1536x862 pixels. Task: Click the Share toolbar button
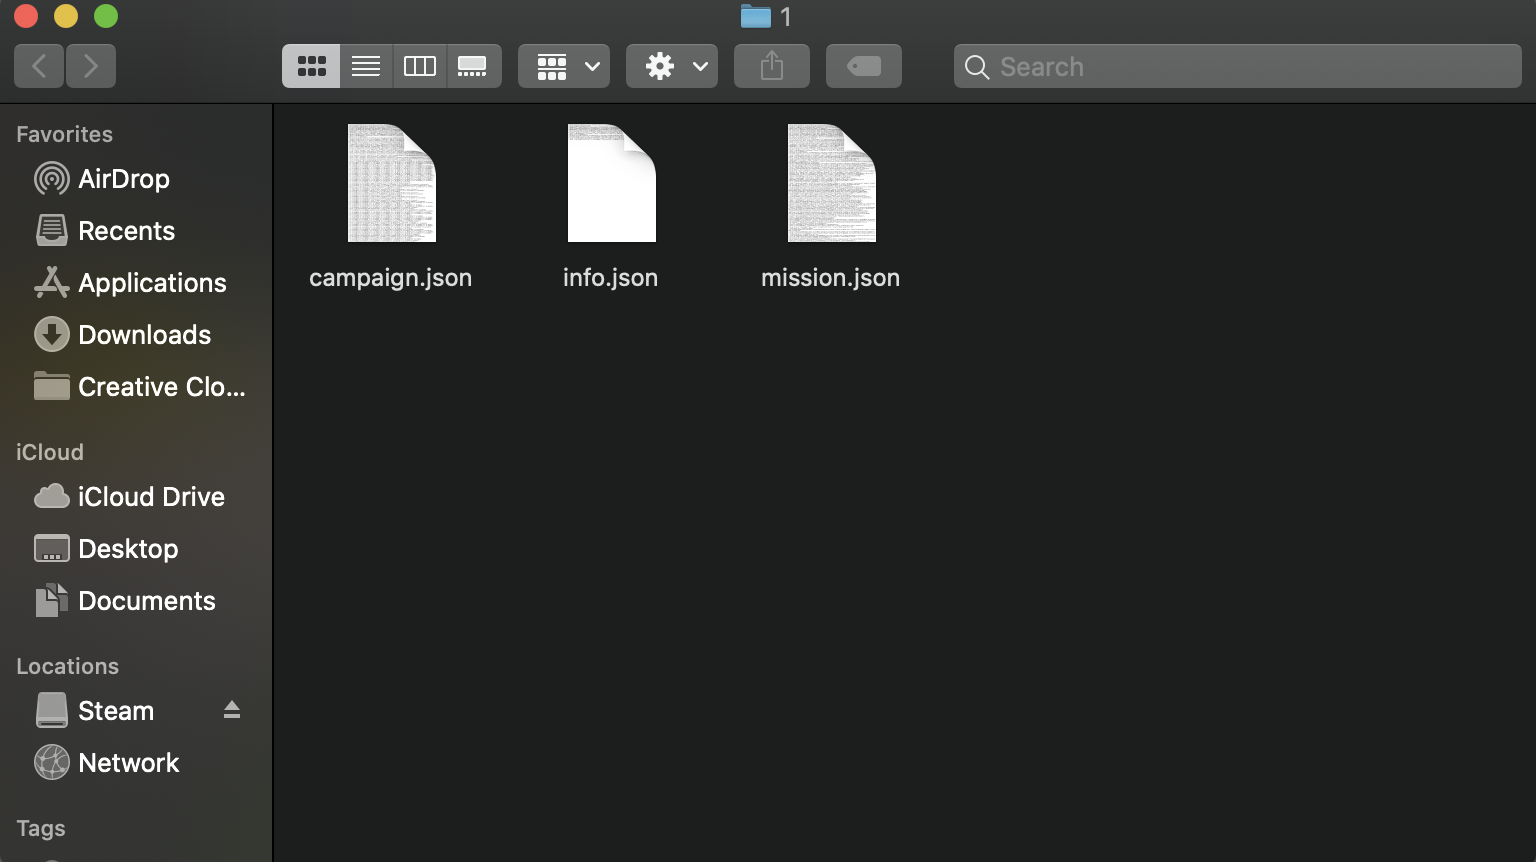[x=772, y=66]
